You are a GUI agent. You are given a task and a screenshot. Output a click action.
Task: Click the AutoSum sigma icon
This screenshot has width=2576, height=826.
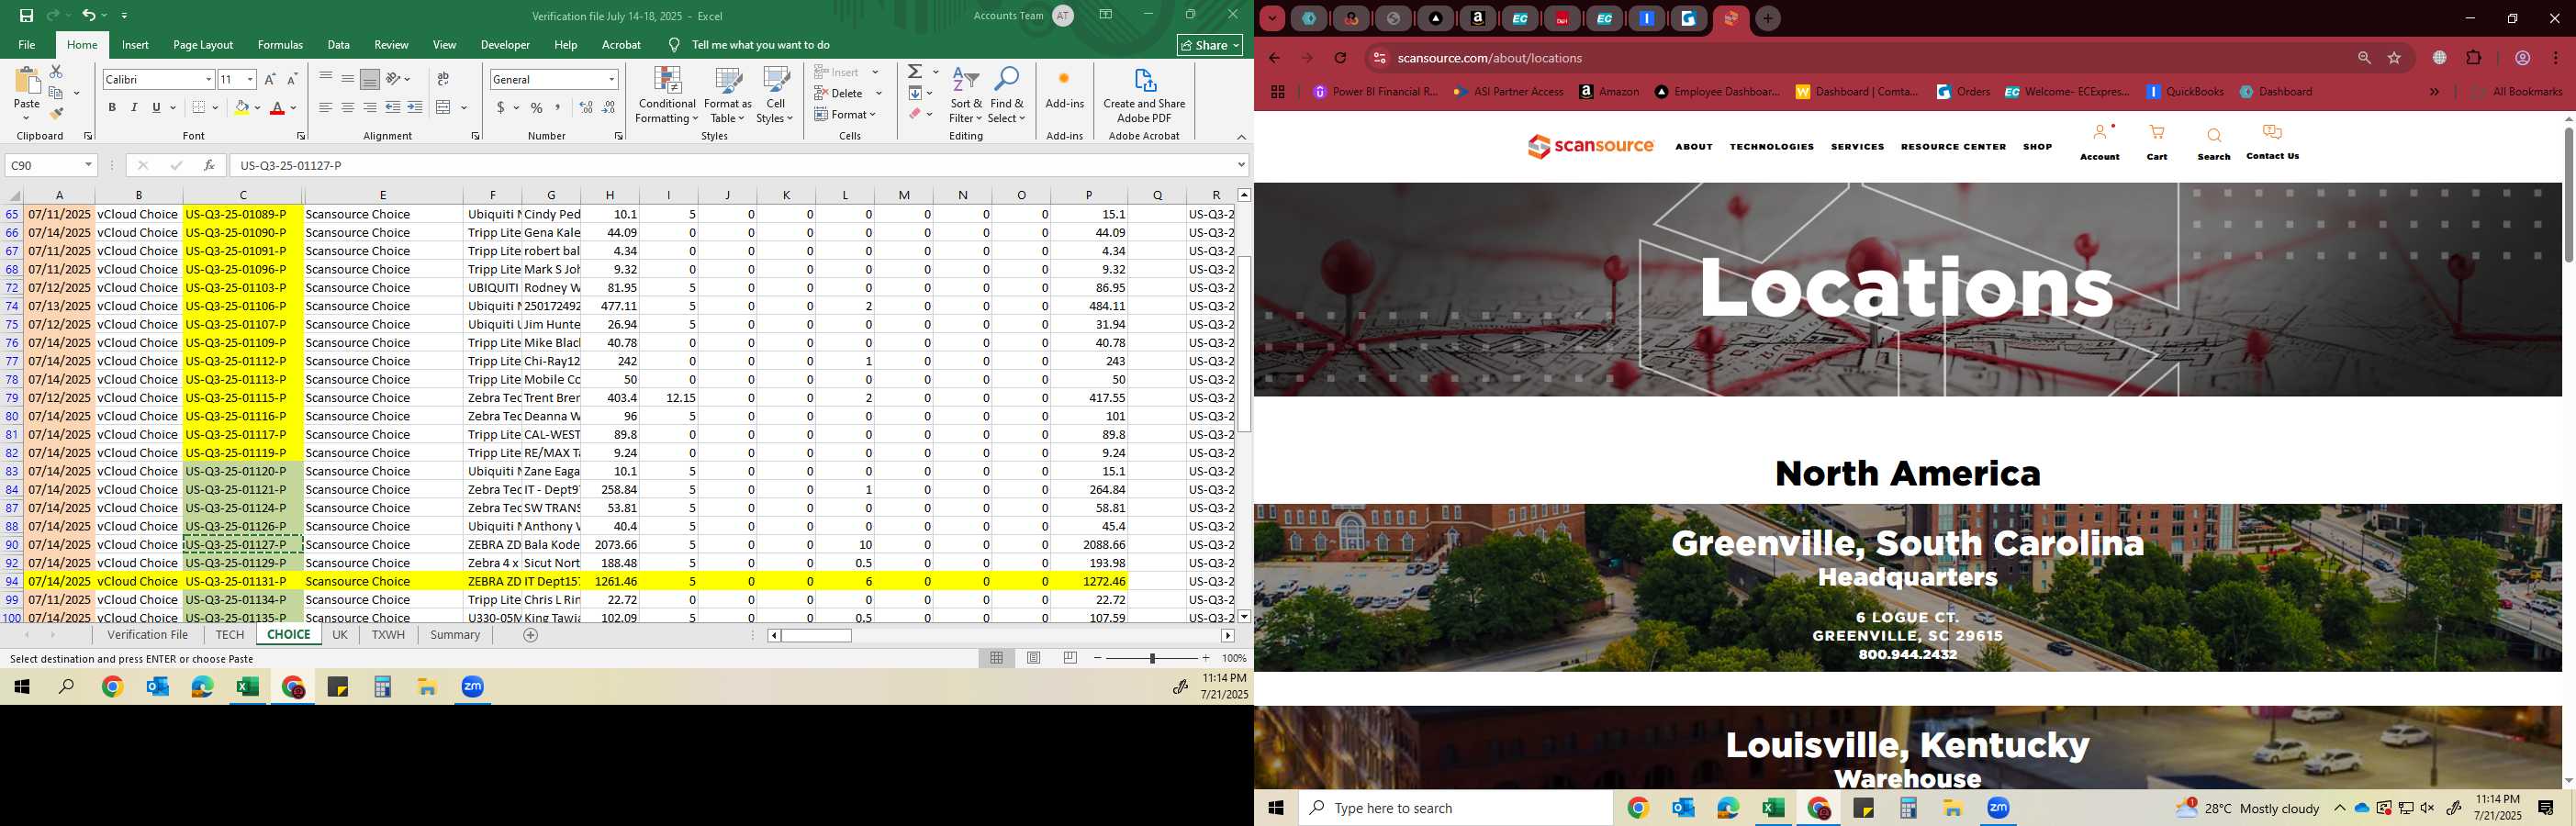[x=915, y=72]
